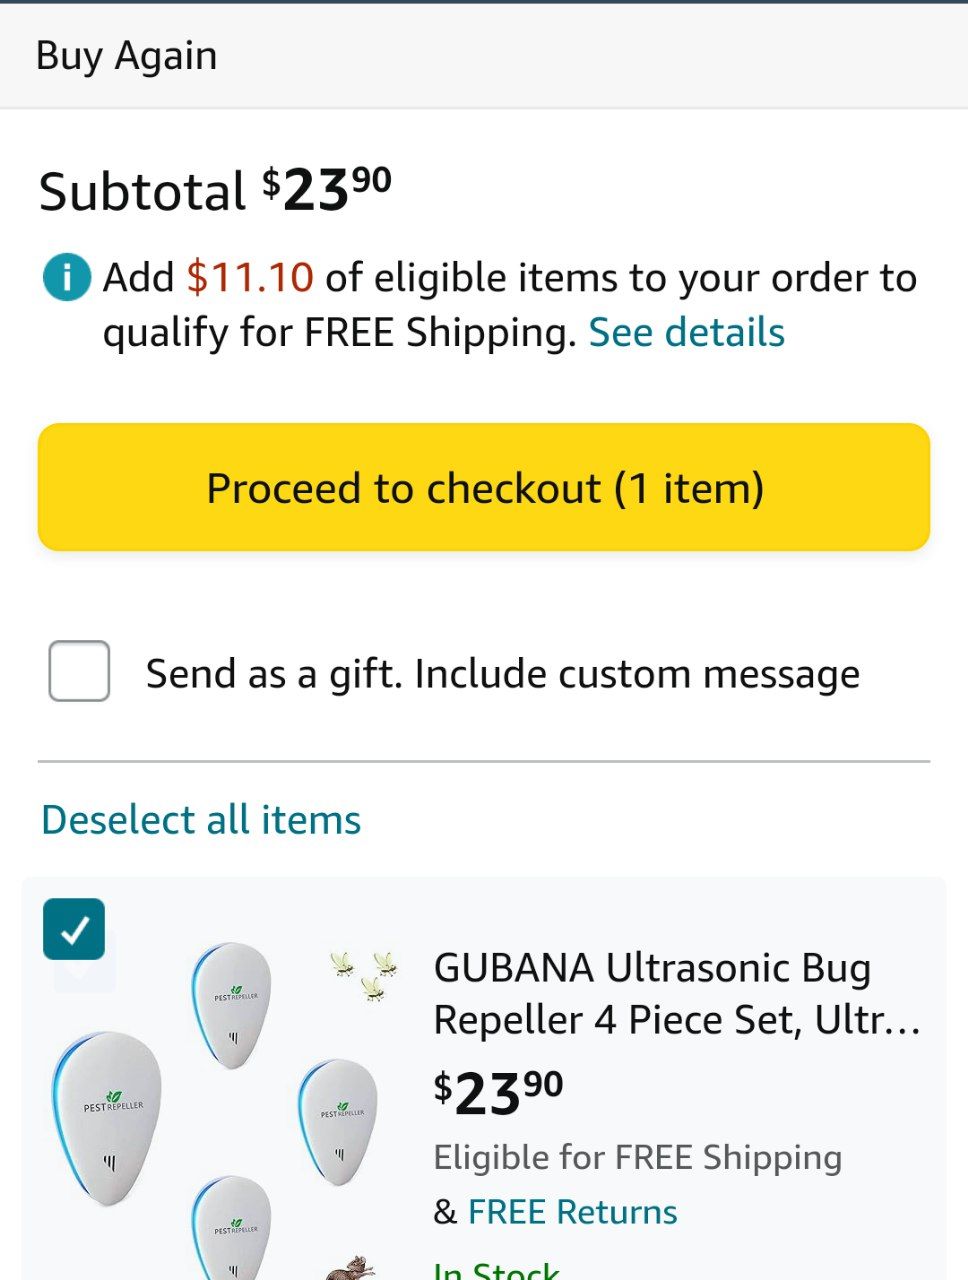Click the right-side pest repeller device image
Screen dimensions: 968x1280
(x=340, y=1122)
